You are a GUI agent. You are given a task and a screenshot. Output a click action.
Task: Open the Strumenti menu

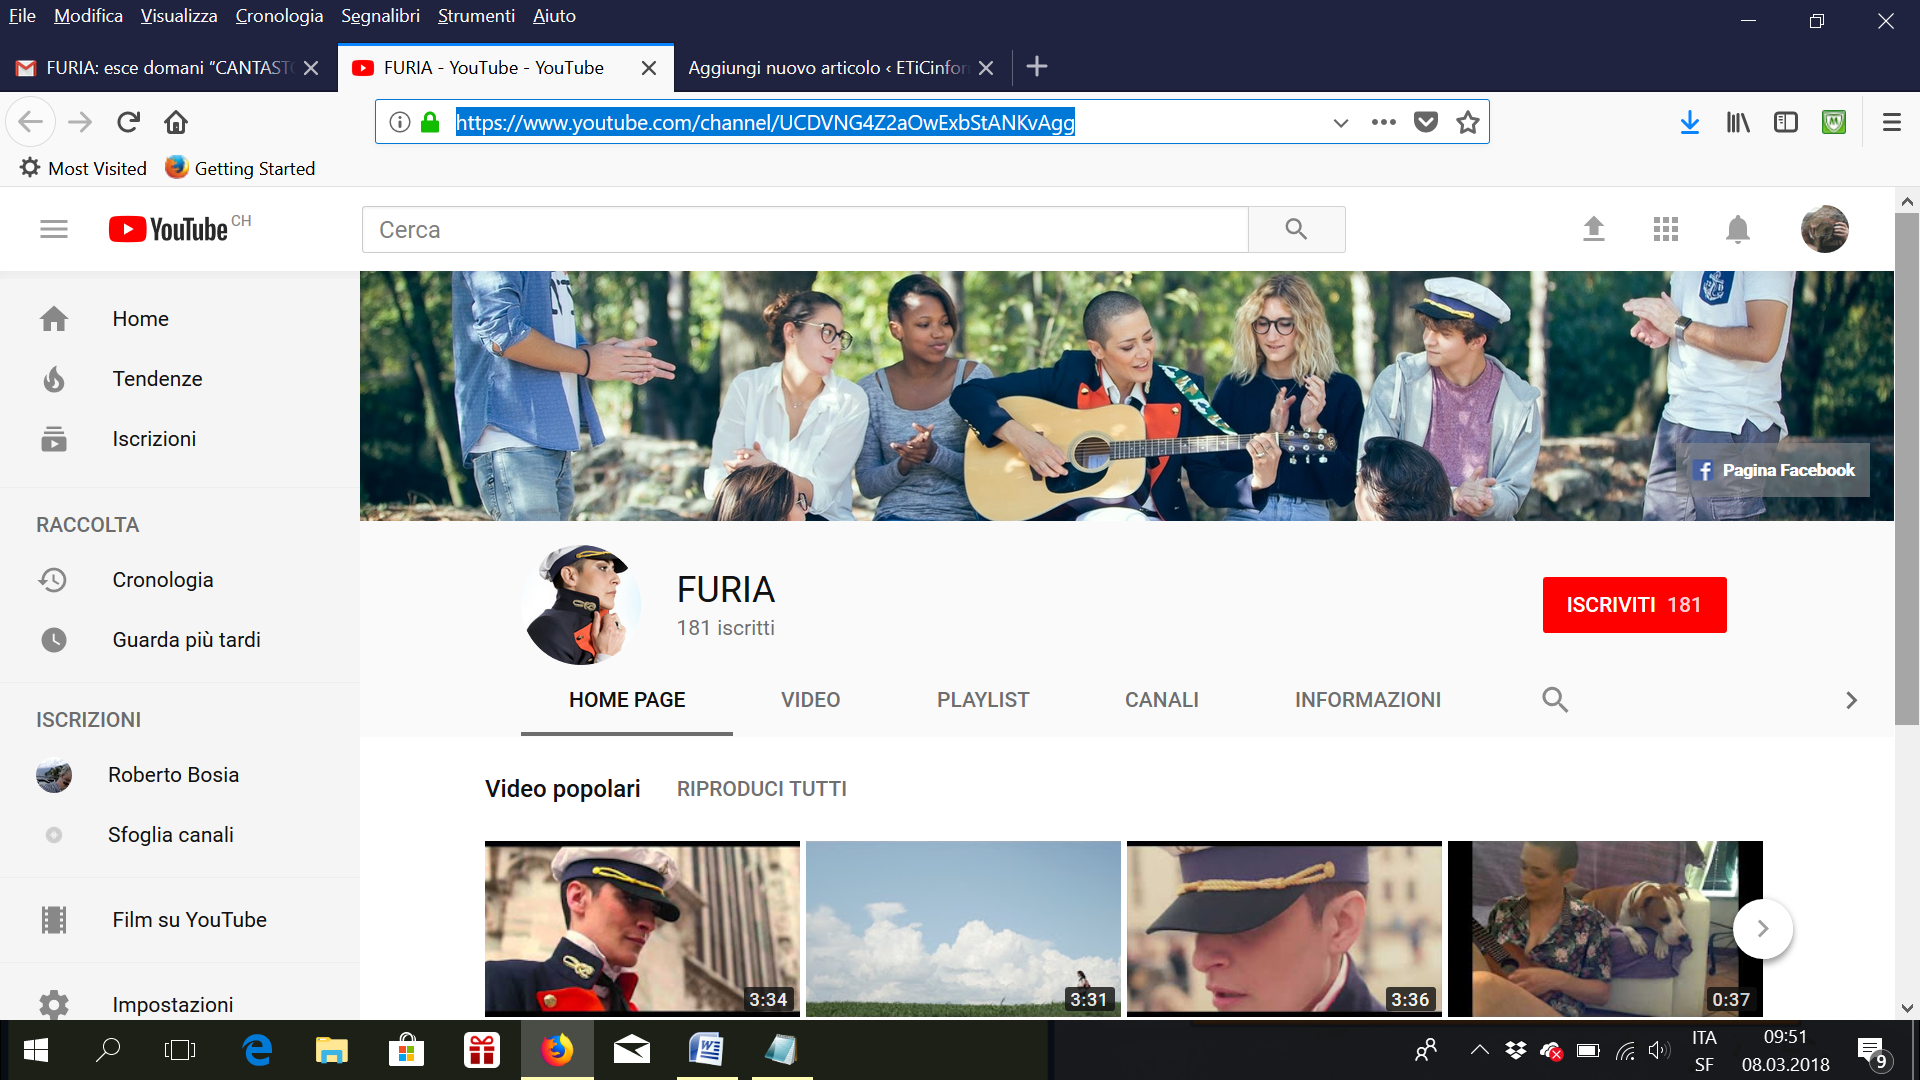coord(476,16)
